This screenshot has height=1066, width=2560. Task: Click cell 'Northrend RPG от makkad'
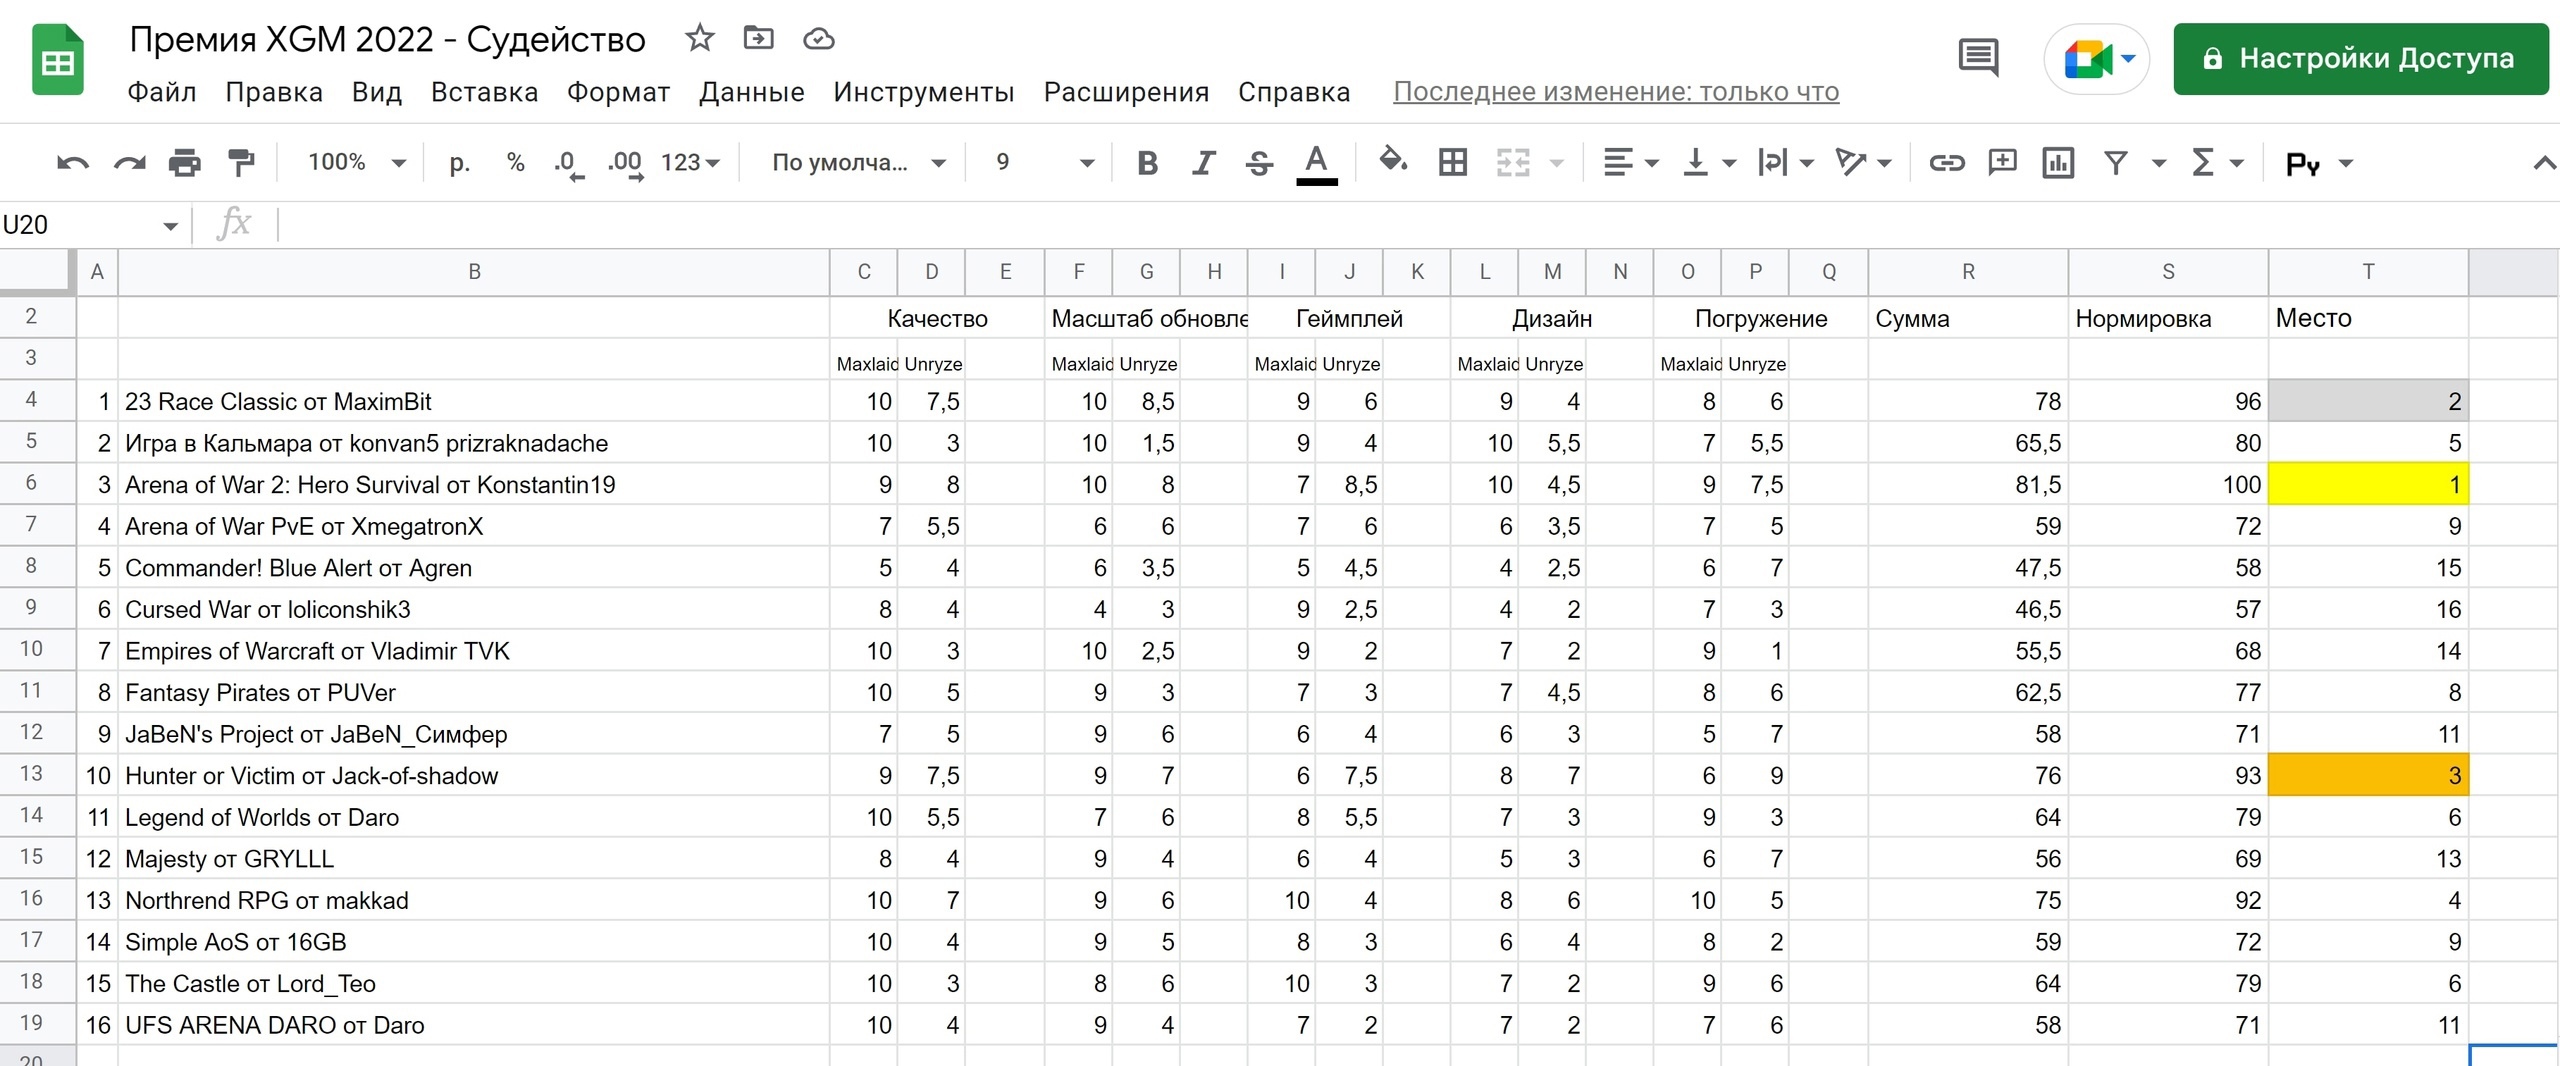pyautogui.click(x=474, y=900)
